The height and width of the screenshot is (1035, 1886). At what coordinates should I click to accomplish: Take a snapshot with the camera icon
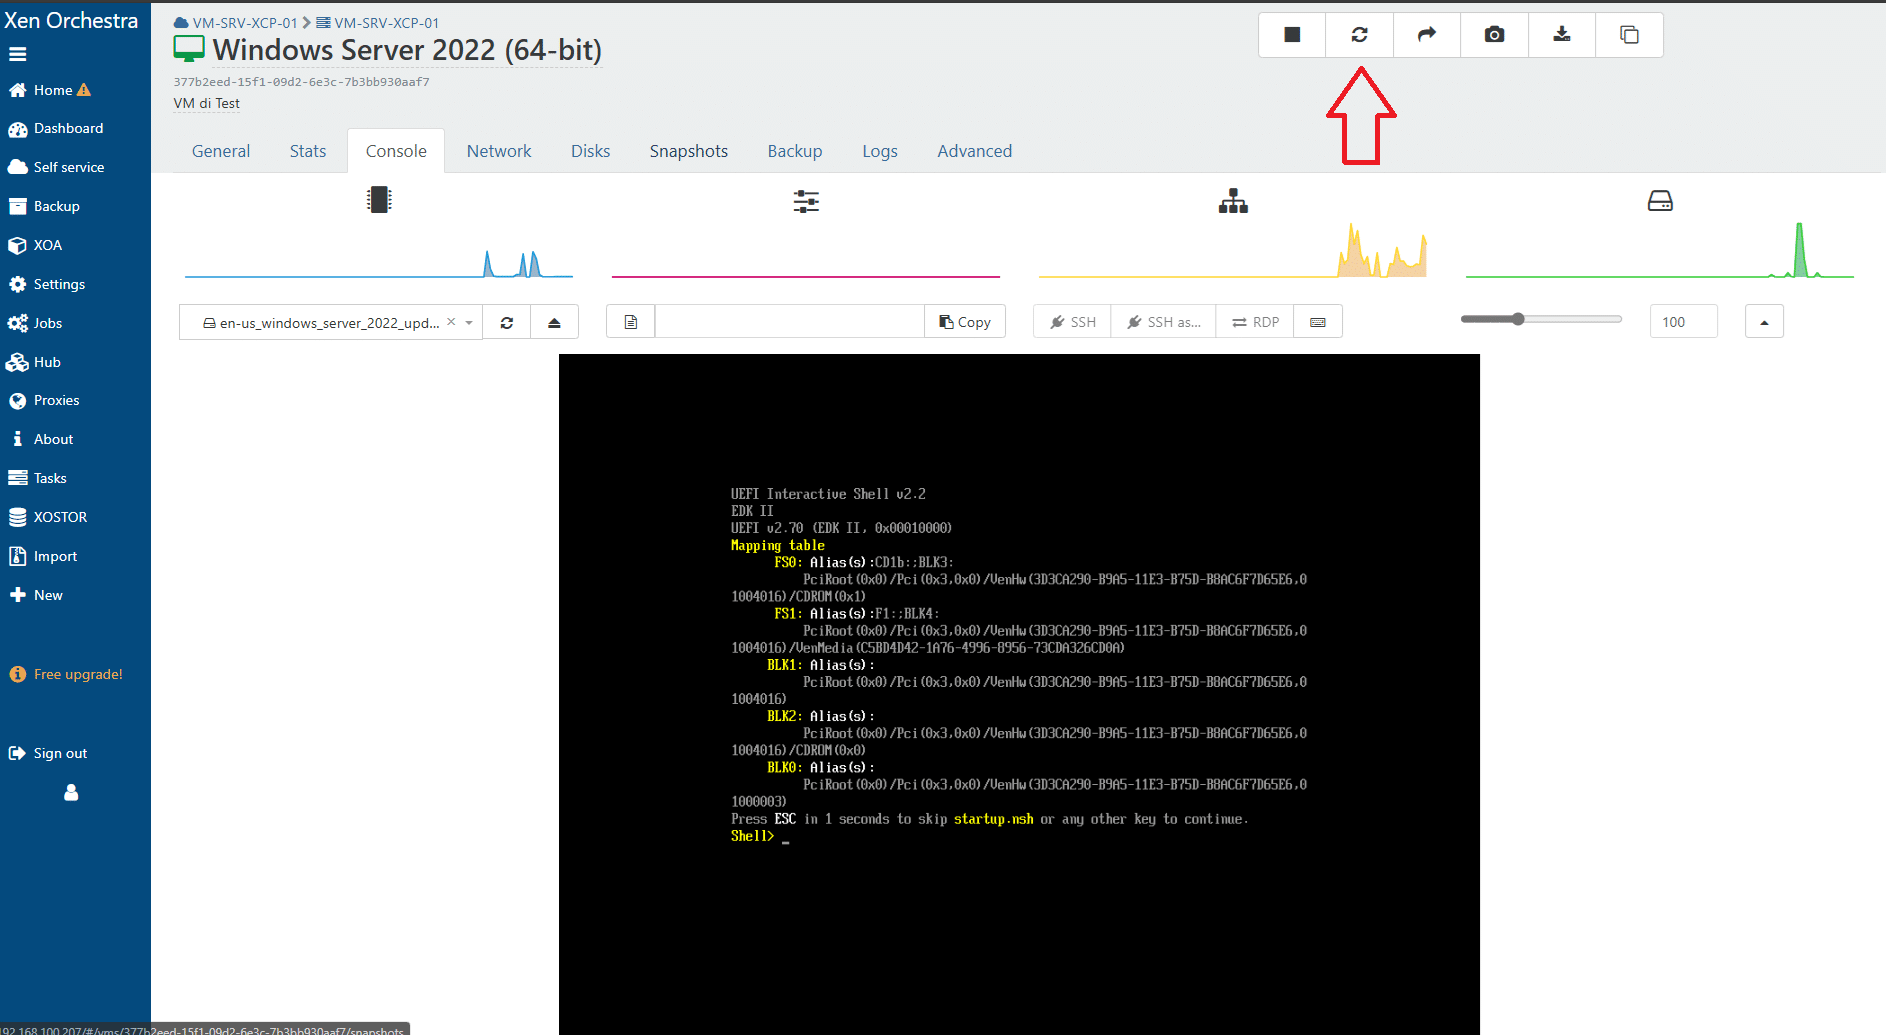click(x=1494, y=35)
